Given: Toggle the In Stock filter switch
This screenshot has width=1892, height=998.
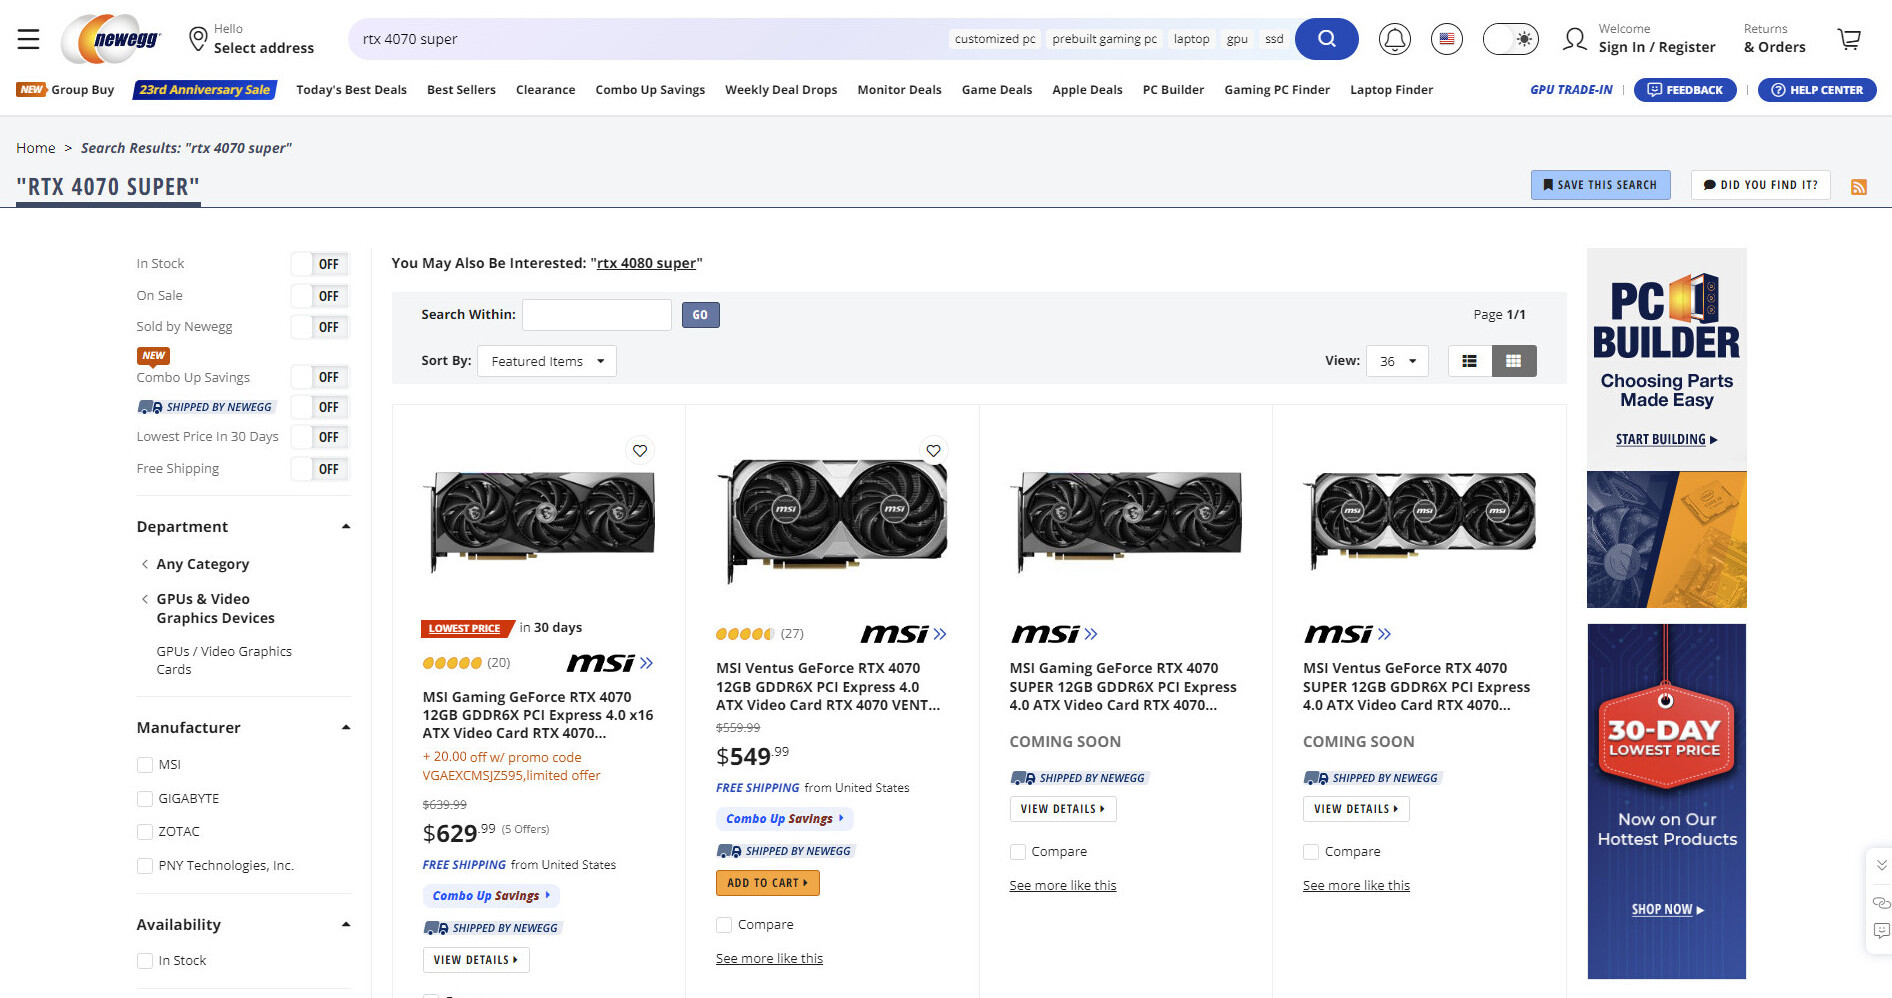Looking at the screenshot, I should coord(320,264).
